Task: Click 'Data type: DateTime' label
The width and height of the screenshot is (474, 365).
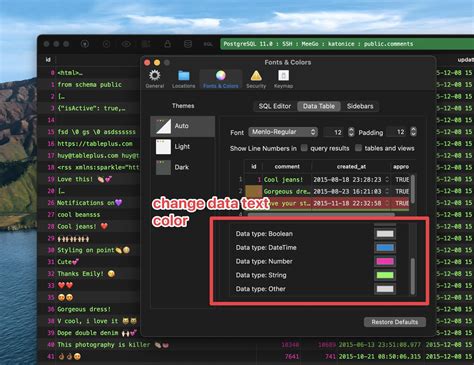Action: 266,248
